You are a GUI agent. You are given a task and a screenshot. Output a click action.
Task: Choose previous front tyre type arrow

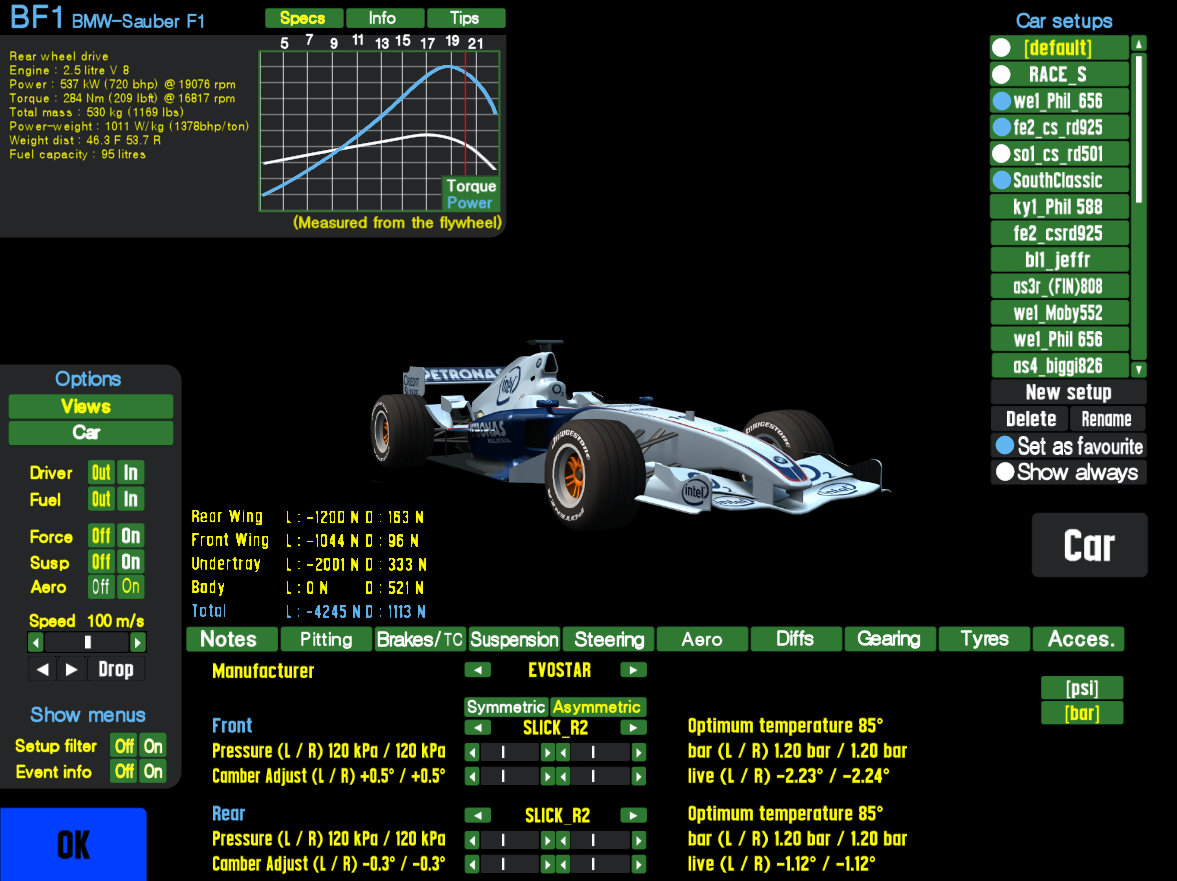[477, 728]
